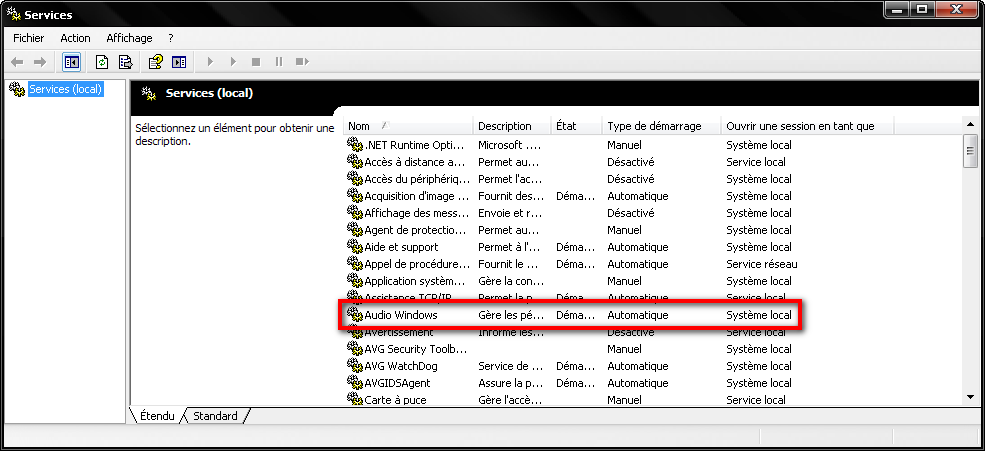The height and width of the screenshot is (451, 985).
Task: Click the Forward arrow in toolbar
Action: tap(40, 62)
